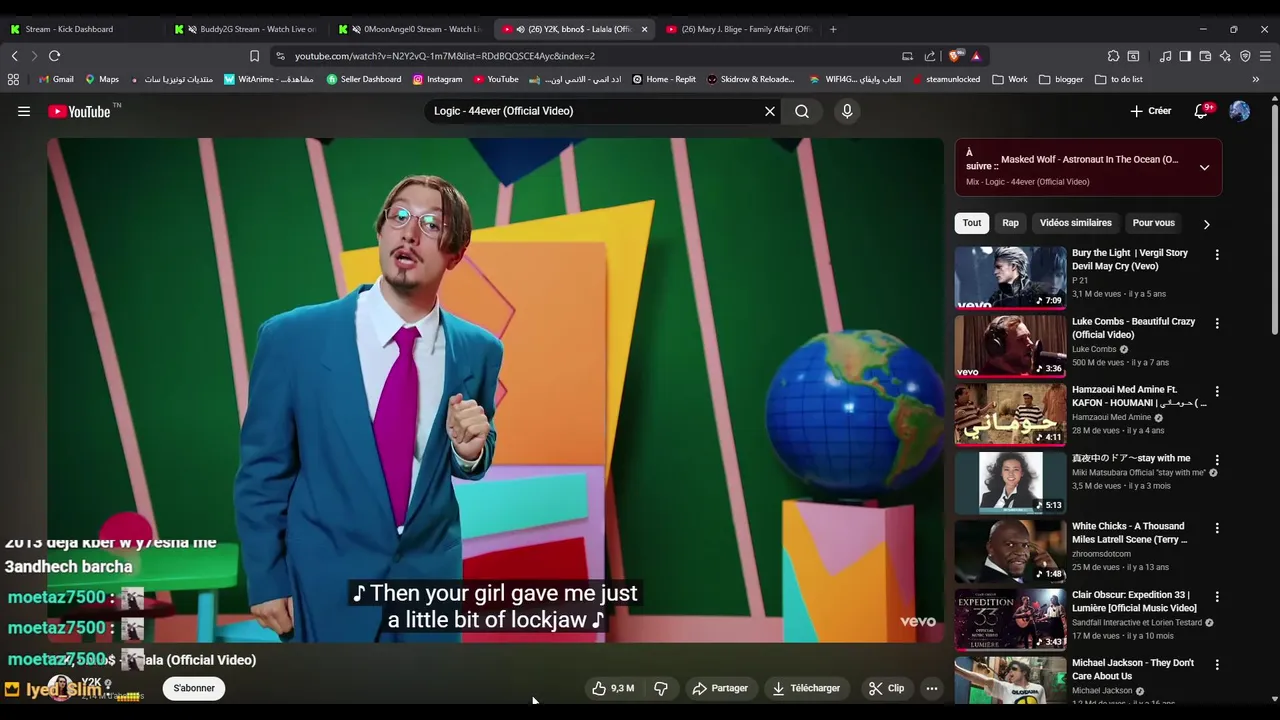Open the Brave Wallet icon
The height and width of the screenshot is (720, 1280).
point(1205,56)
